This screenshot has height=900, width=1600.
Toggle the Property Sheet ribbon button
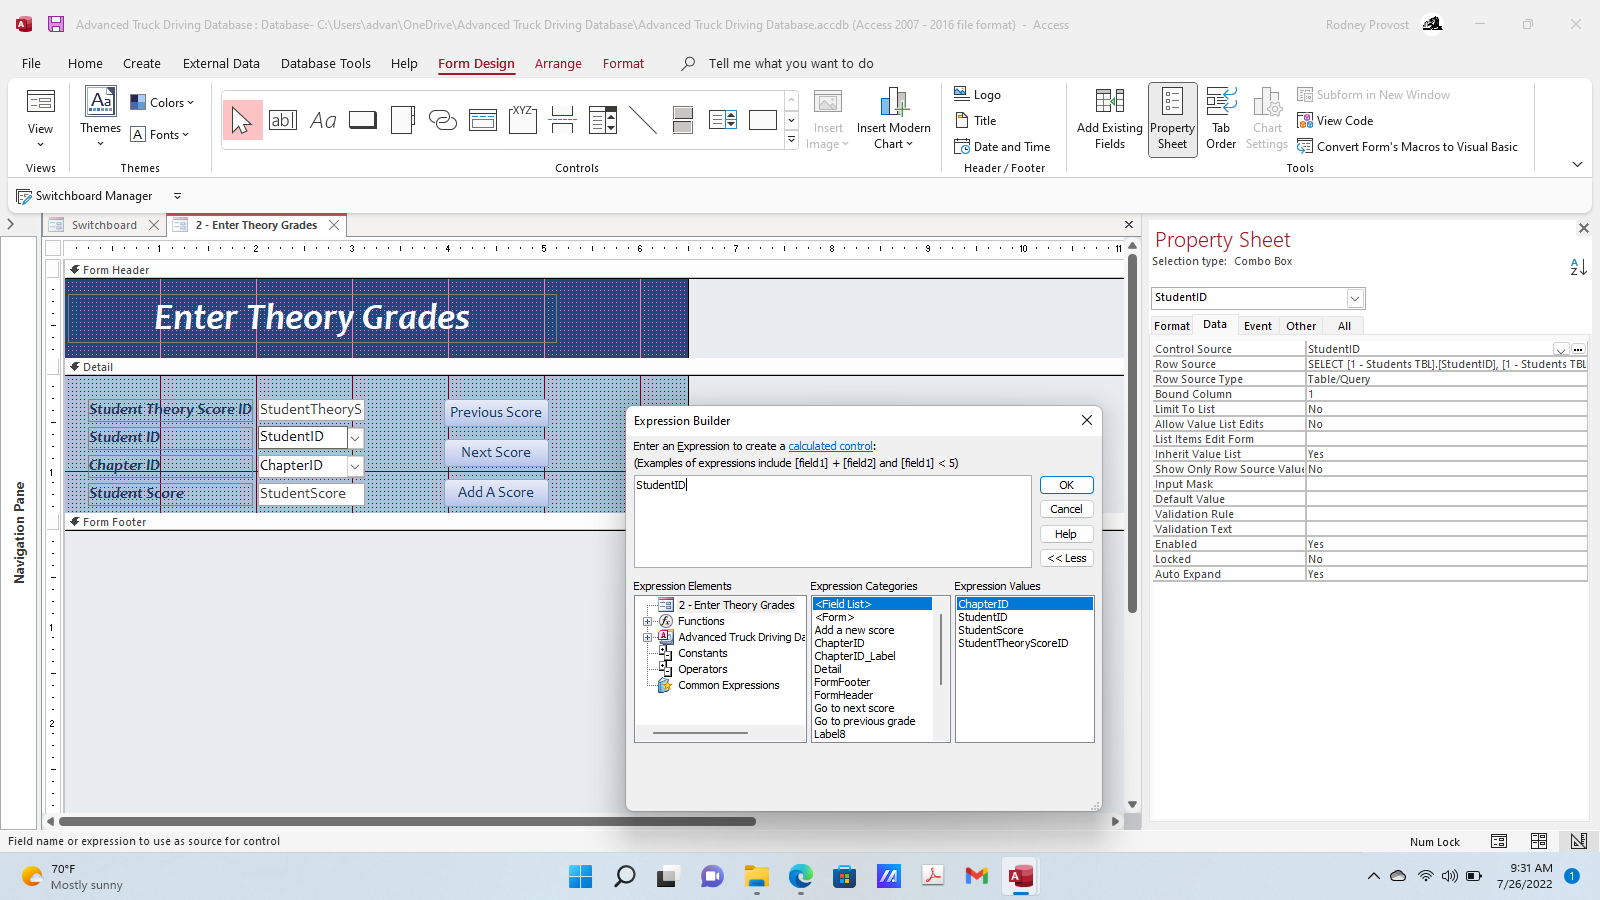point(1173,119)
